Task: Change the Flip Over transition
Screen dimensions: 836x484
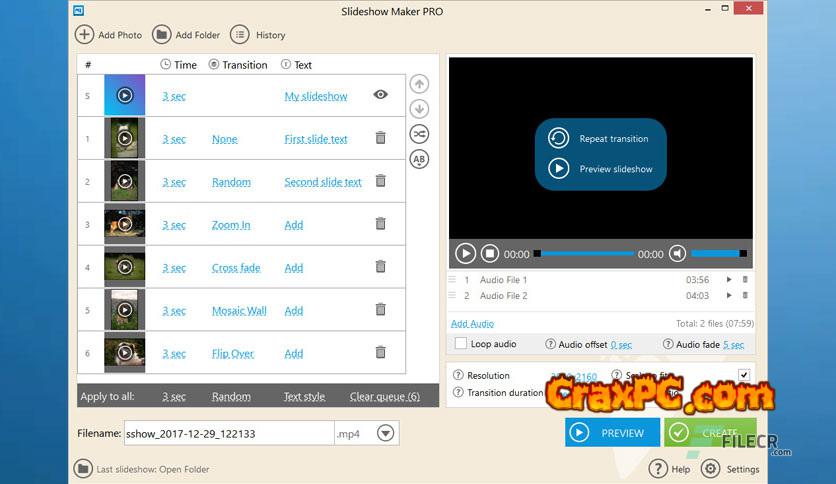Action: 232,353
